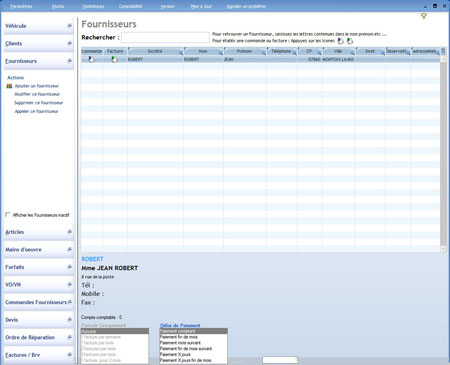Click the Commande column header
This screenshot has width=450, height=365.
coord(92,51)
